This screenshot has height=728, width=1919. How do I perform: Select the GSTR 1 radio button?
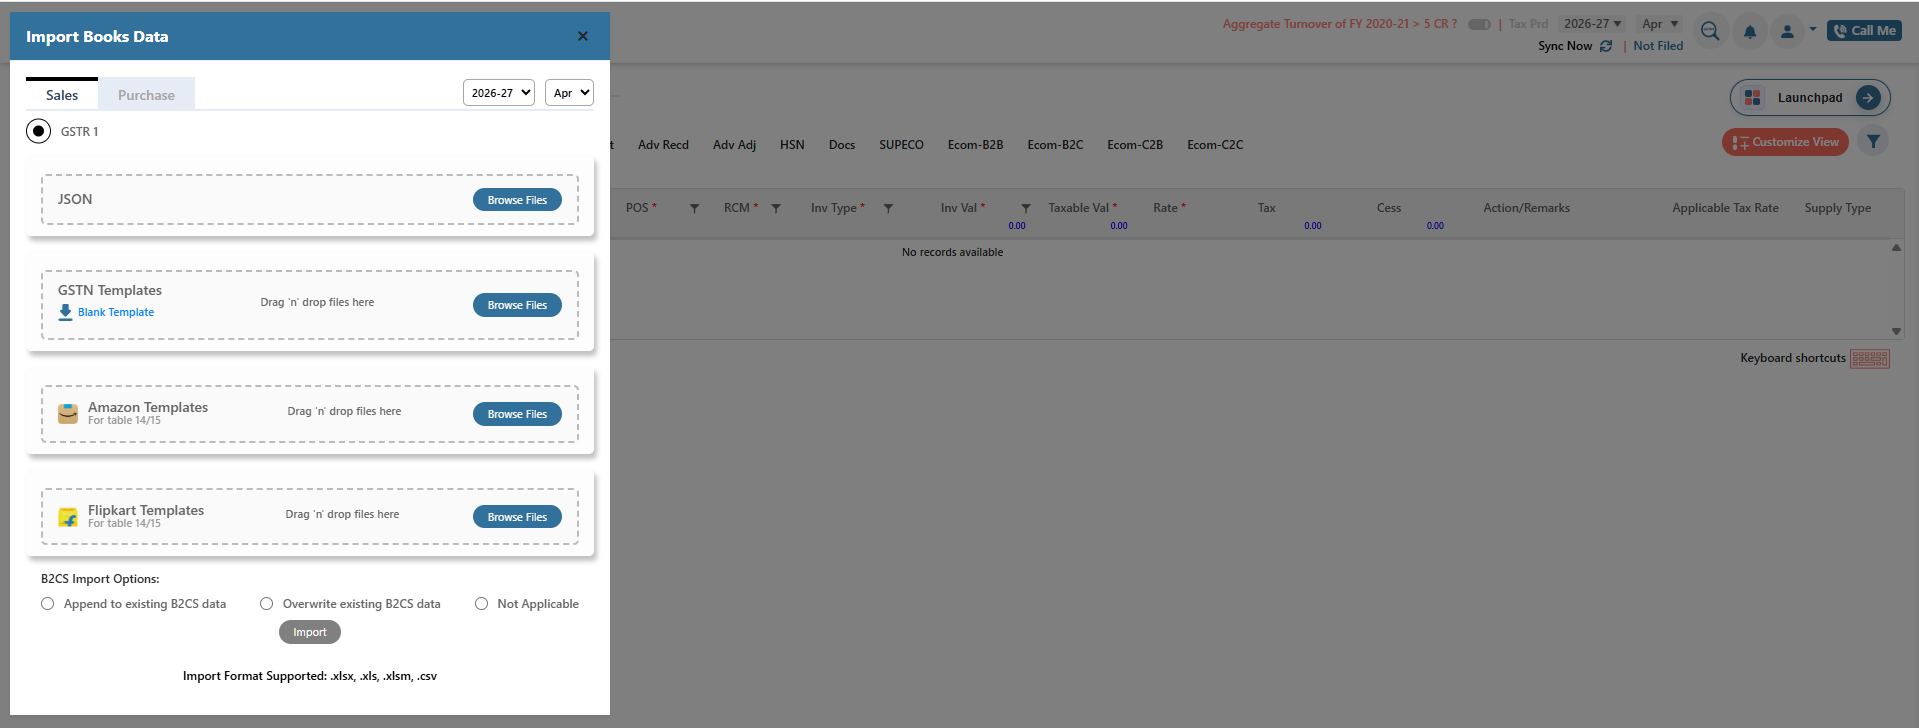tap(39, 131)
